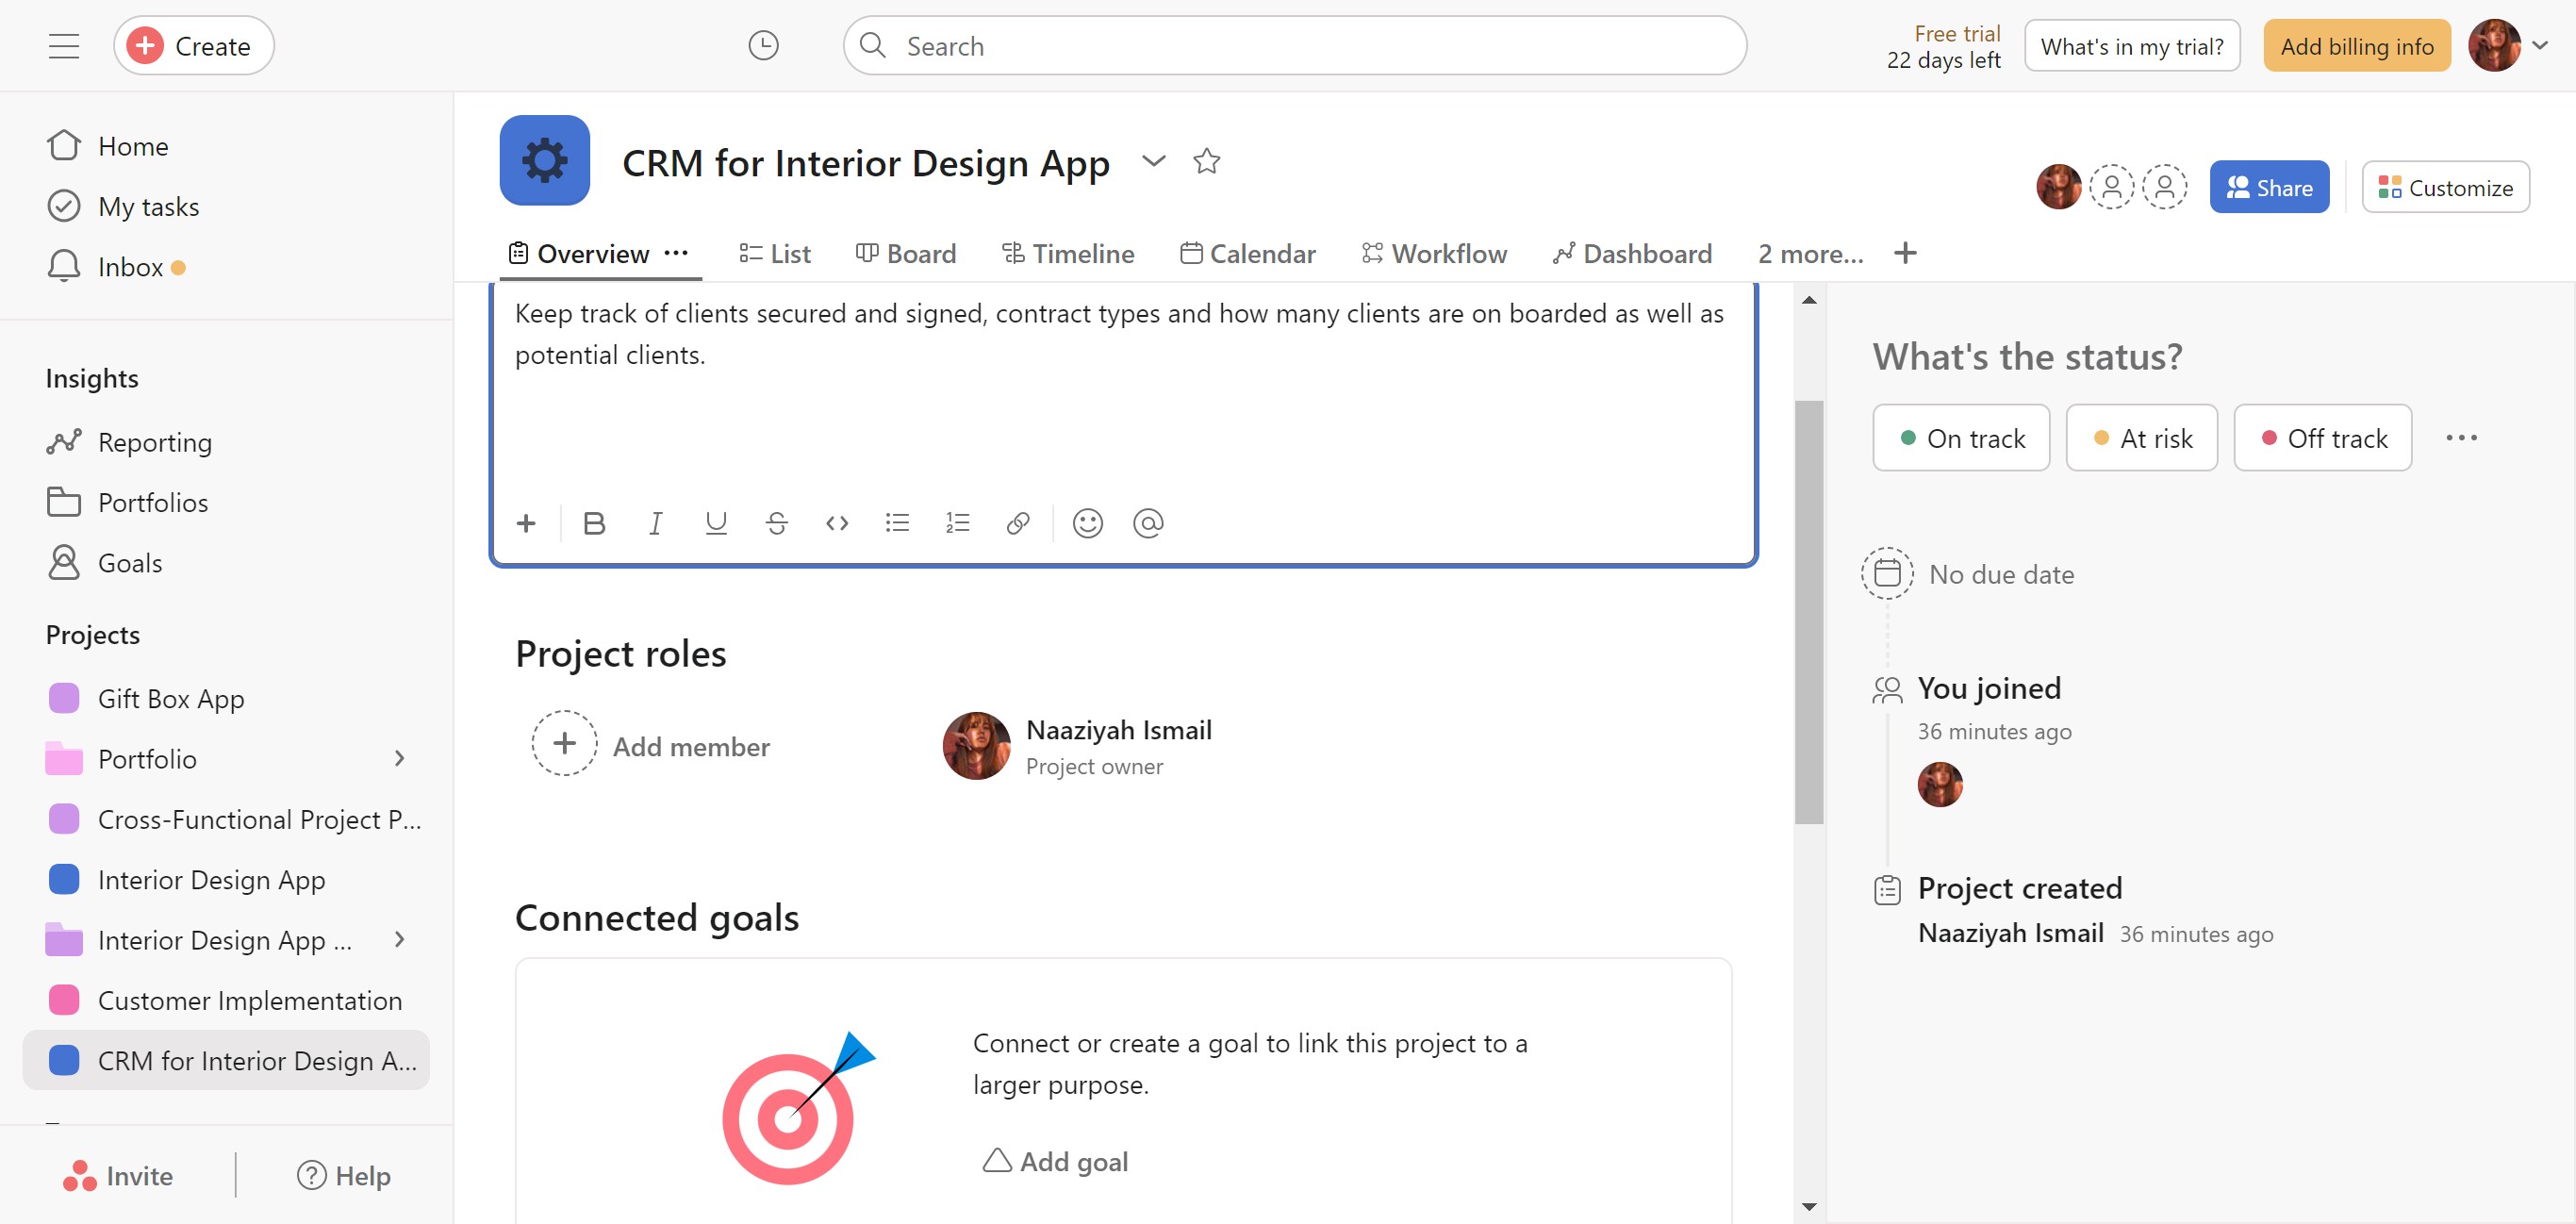Click the Italic formatting icon
Viewport: 2576px width, 1224px height.
click(655, 523)
